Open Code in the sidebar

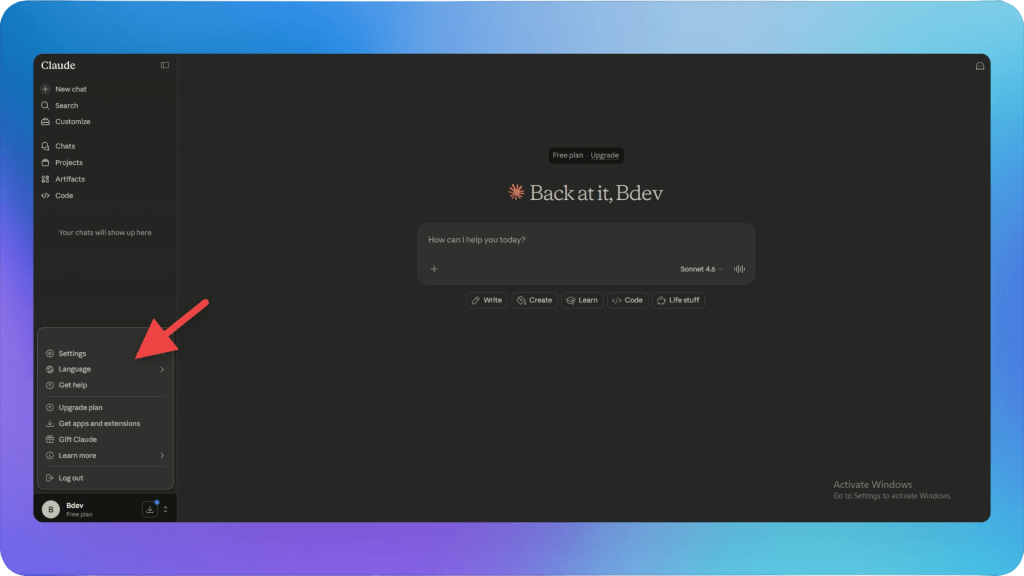[x=57, y=195]
